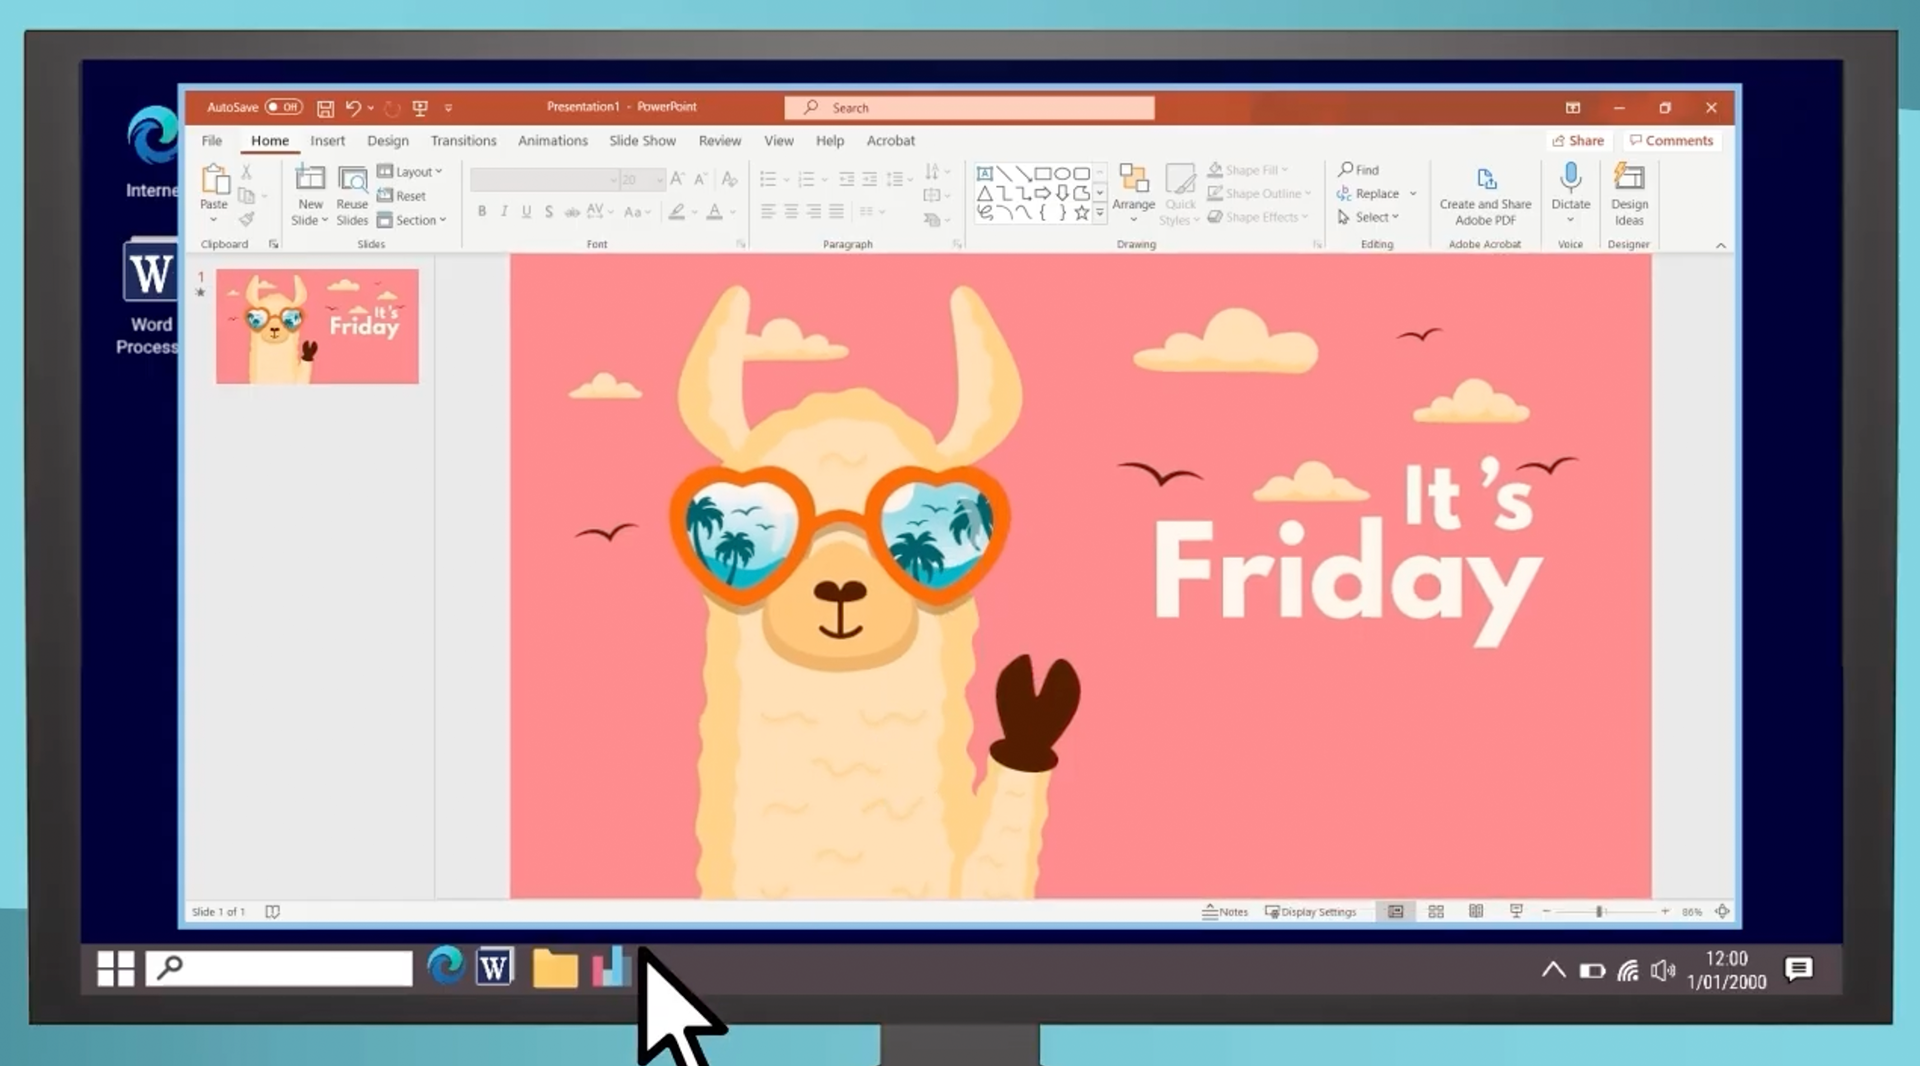This screenshot has height=1066, width=1920.
Task: Toggle the AutoSave switch
Action: (284, 107)
